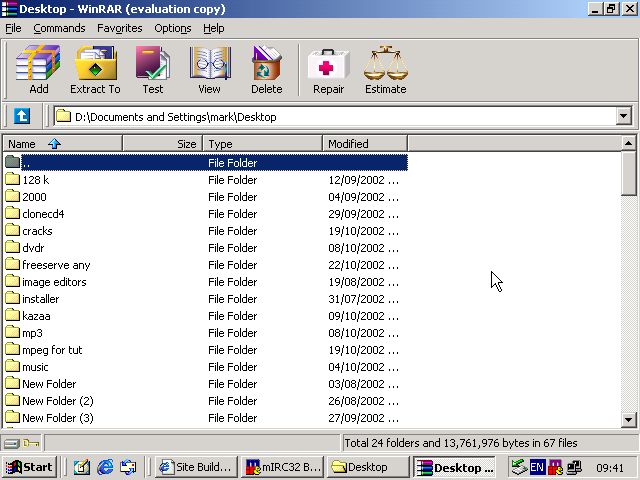
Task: Select the 'mpeg for tut' folder
Action: tap(52, 350)
